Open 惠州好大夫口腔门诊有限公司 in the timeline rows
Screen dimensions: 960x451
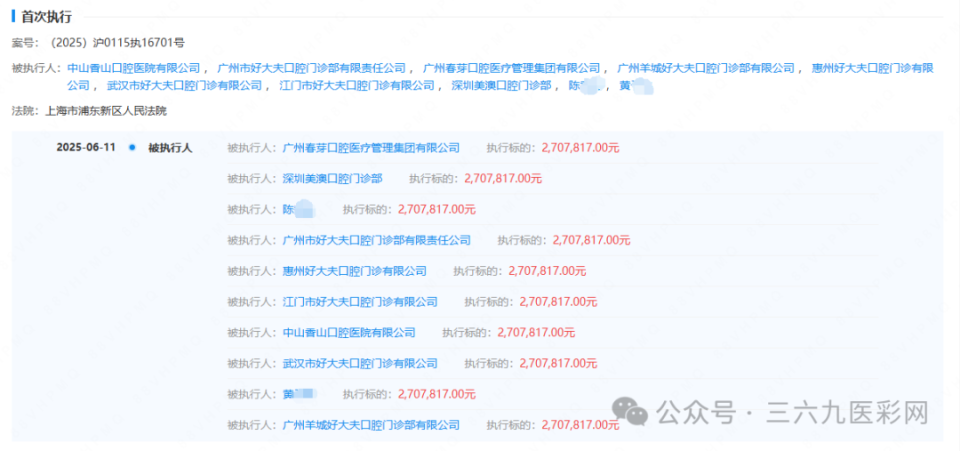354,270
